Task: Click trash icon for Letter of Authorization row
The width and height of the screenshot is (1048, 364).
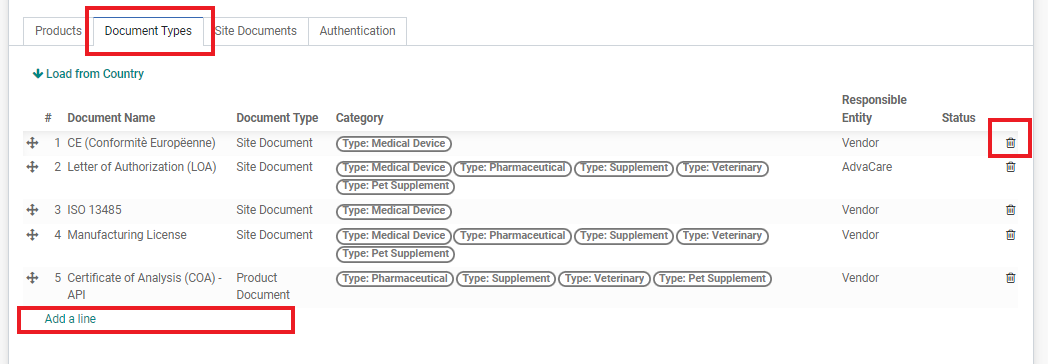Action: [x=1011, y=167]
